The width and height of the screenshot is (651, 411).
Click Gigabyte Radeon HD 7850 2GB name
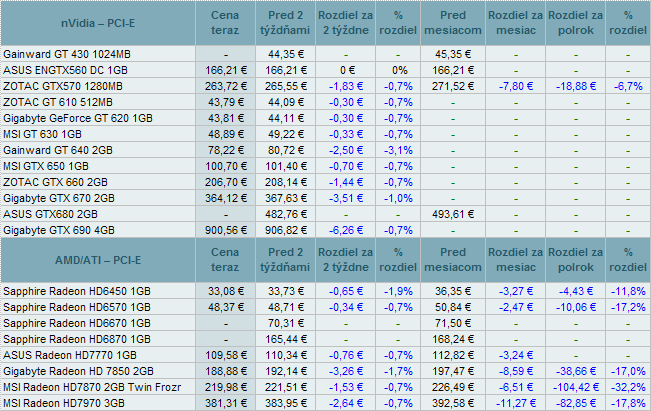tap(78, 371)
